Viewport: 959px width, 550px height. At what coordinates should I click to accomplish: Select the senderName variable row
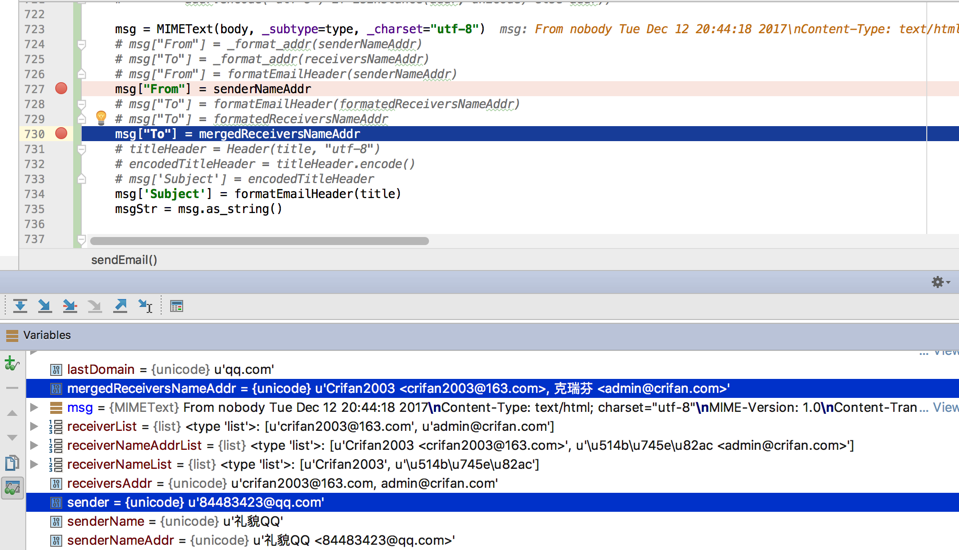click(492, 521)
